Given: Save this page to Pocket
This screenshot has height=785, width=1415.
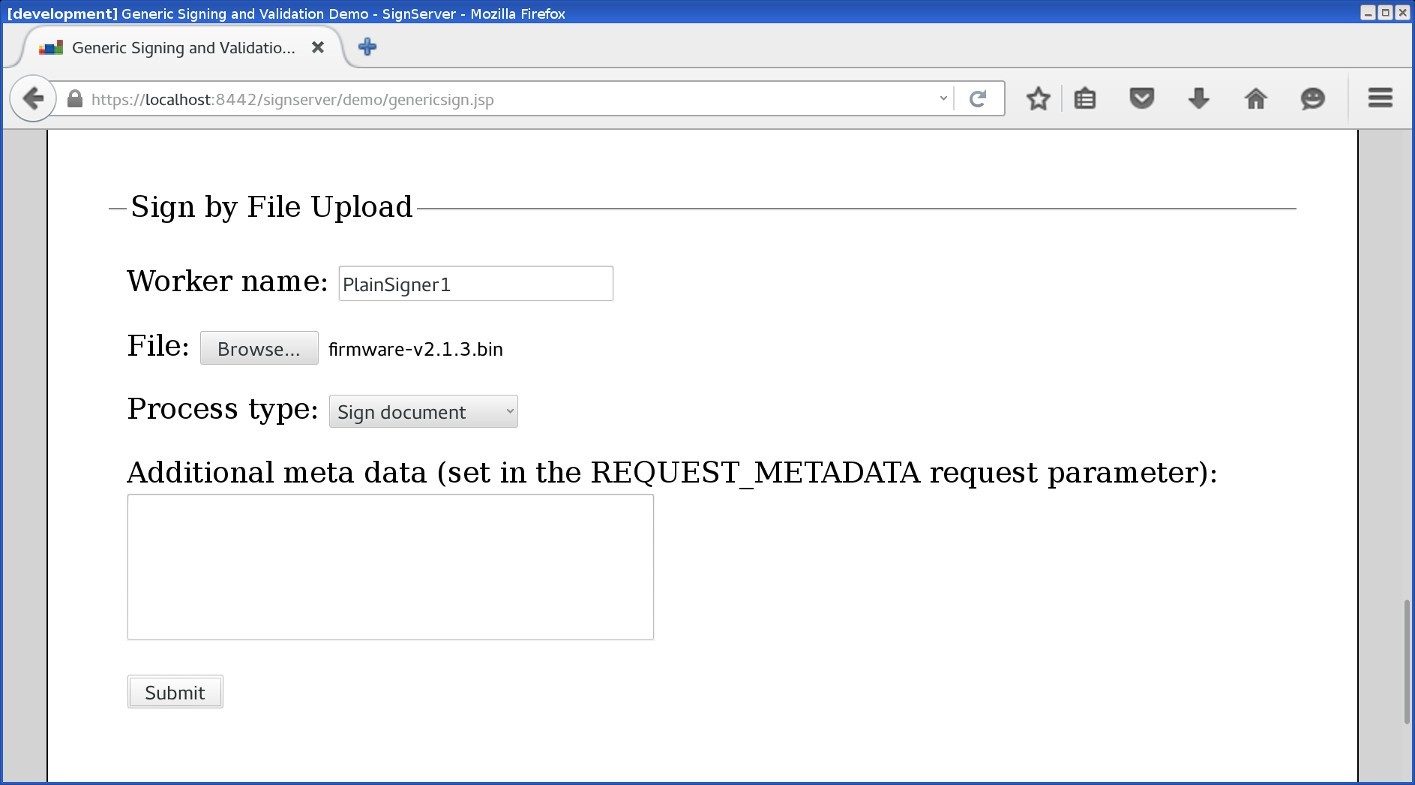Looking at the screenshot, I should 1141,98.
